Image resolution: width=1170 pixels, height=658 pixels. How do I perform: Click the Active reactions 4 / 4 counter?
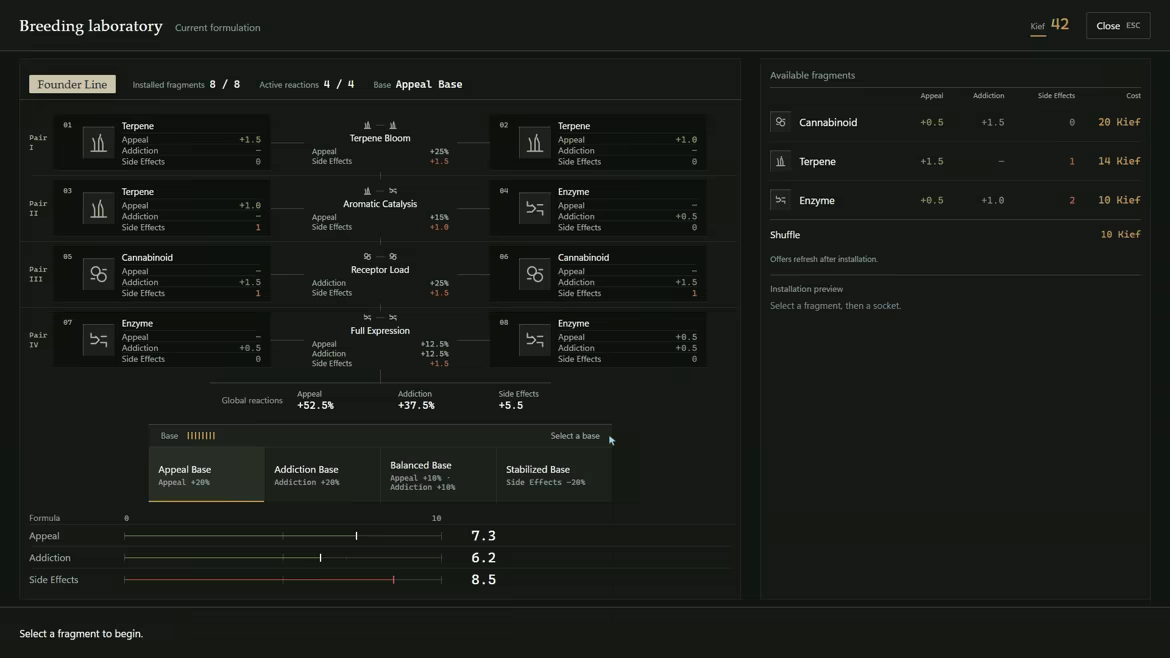pyautogui.click(x=307, y=84)
